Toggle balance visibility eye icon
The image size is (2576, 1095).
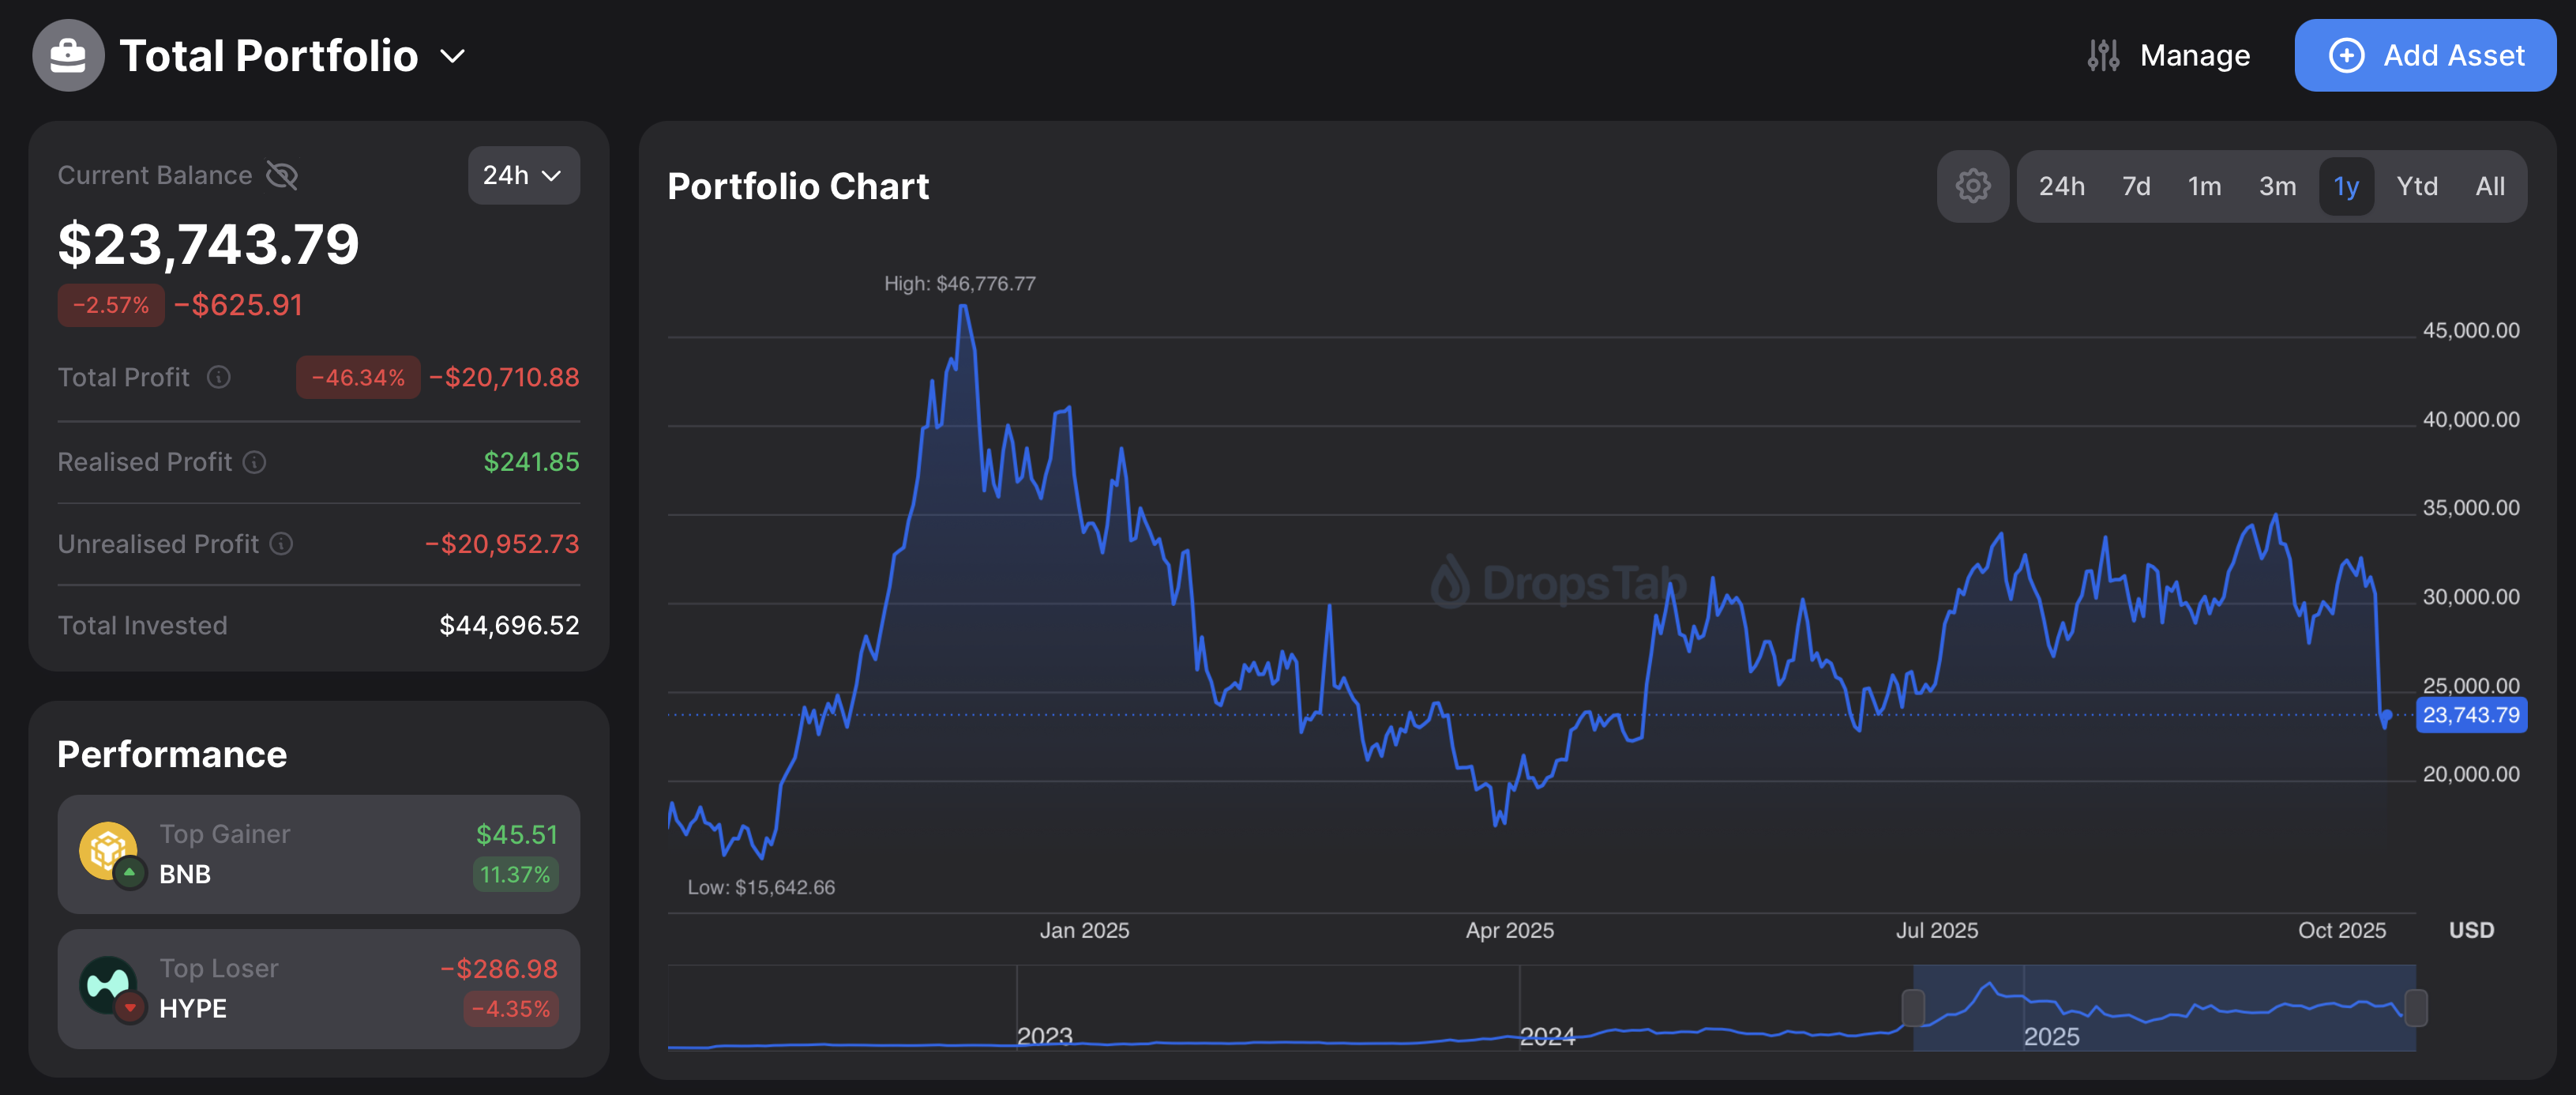point(282,176)
